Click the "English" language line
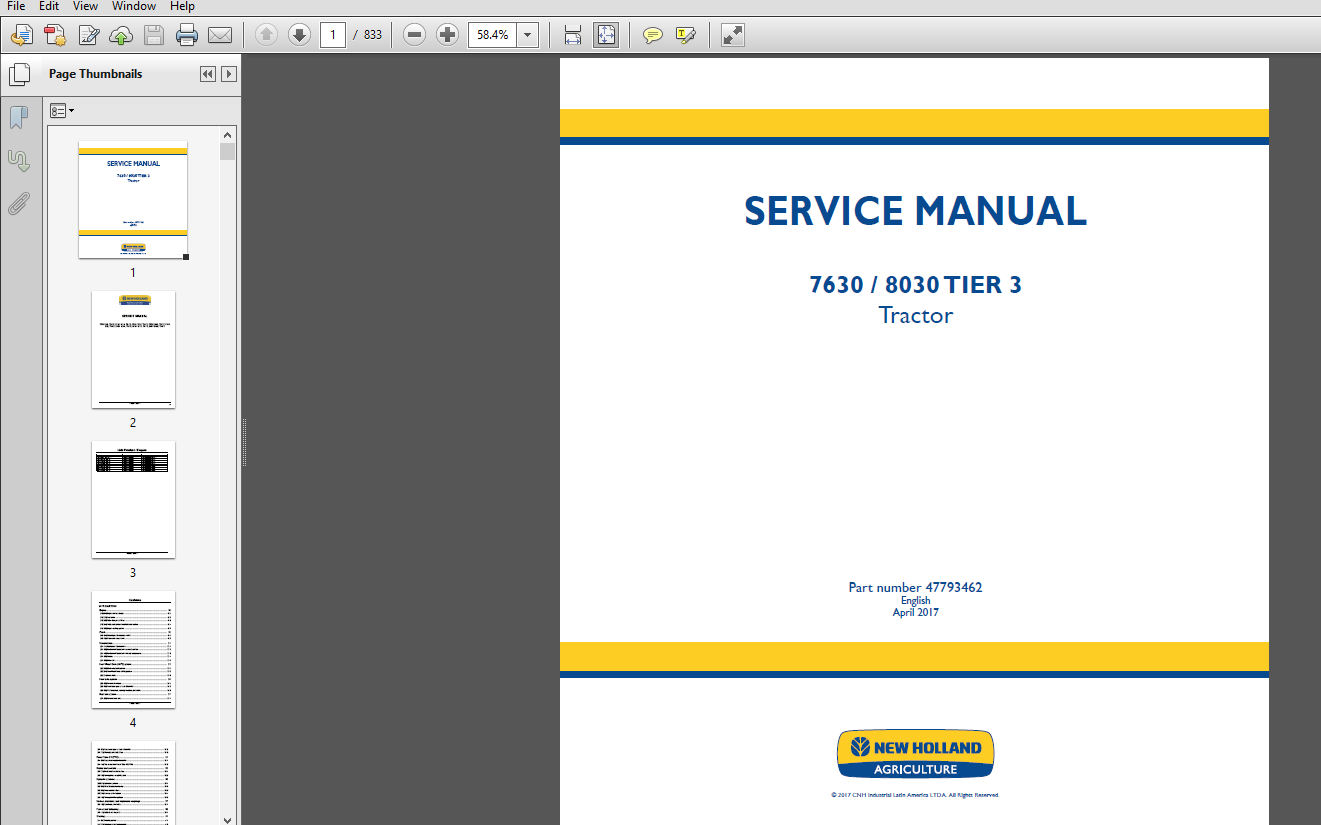The height and width of the screenshot is (825, 1321). (915, 601)
